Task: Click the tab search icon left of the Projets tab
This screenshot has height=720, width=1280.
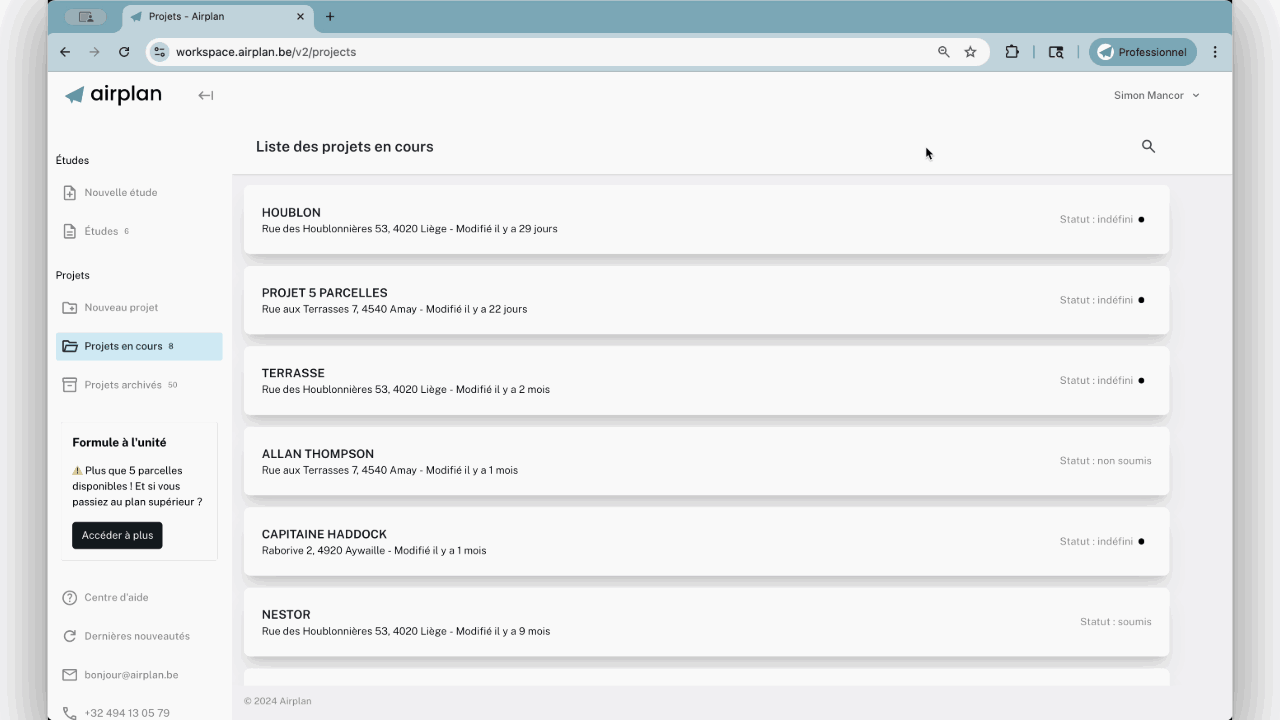Action: tap(86, 17)
